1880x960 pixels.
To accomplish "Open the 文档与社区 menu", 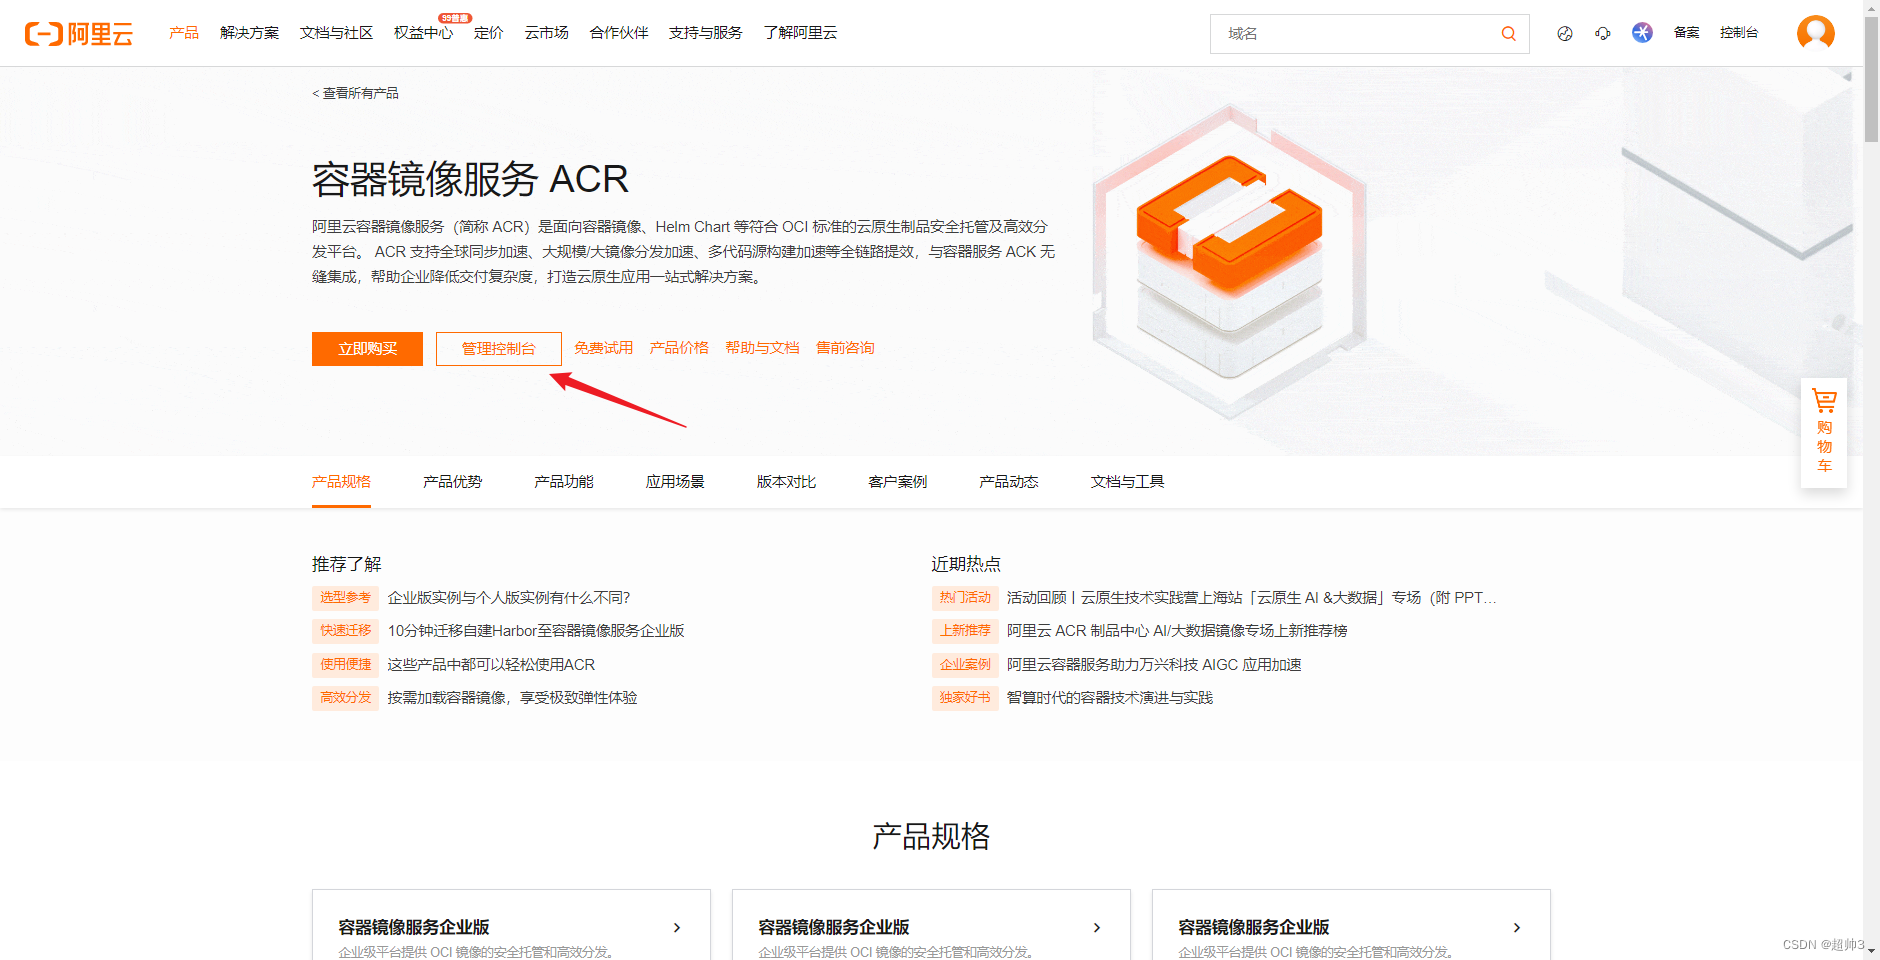I will [x=336, y=33].
